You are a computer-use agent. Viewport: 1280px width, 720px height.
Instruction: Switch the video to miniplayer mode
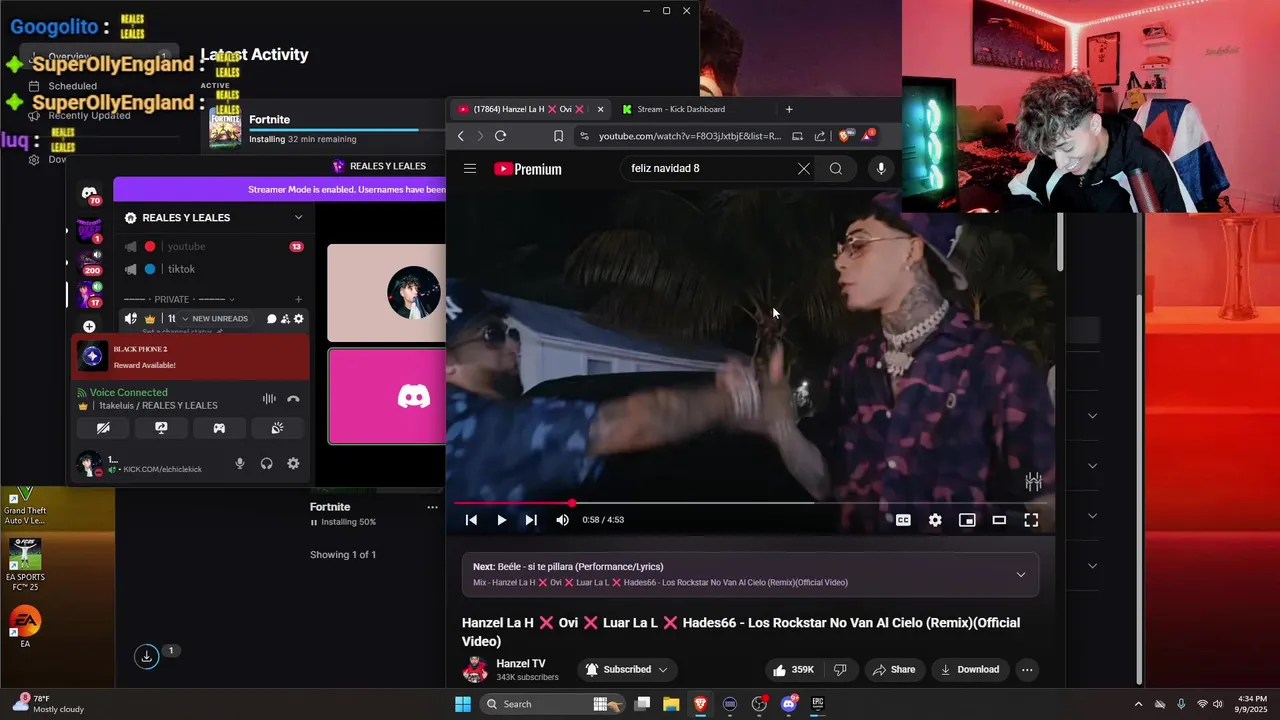(967, 520)
